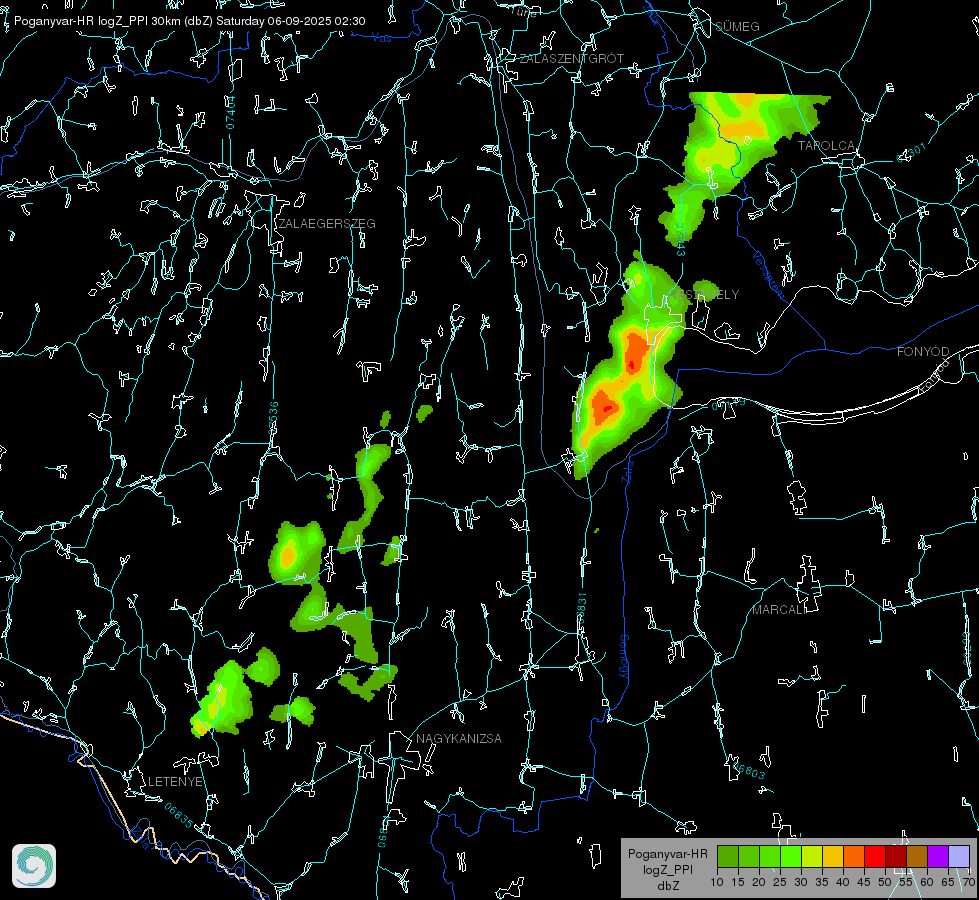
Task: Click the logZ_PPI legend label
Action: [667, 869]
